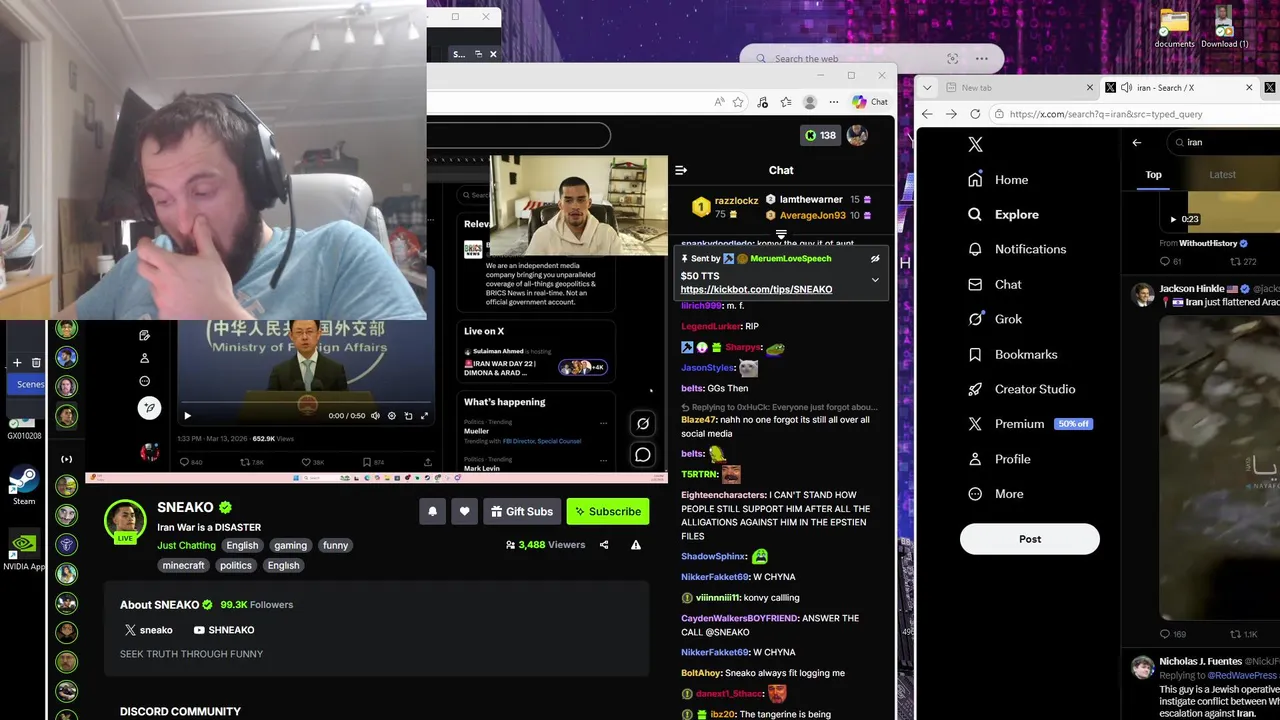1280x720 pixels.
Task: Click the white Post button
Action: pos(1029,539)
